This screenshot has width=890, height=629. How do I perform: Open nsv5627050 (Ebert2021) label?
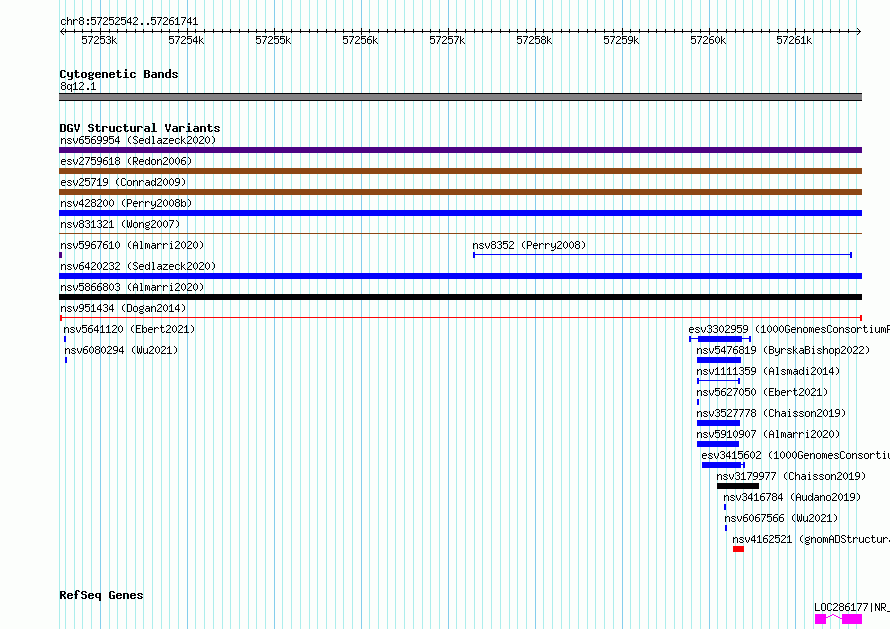tap(762, 392)
